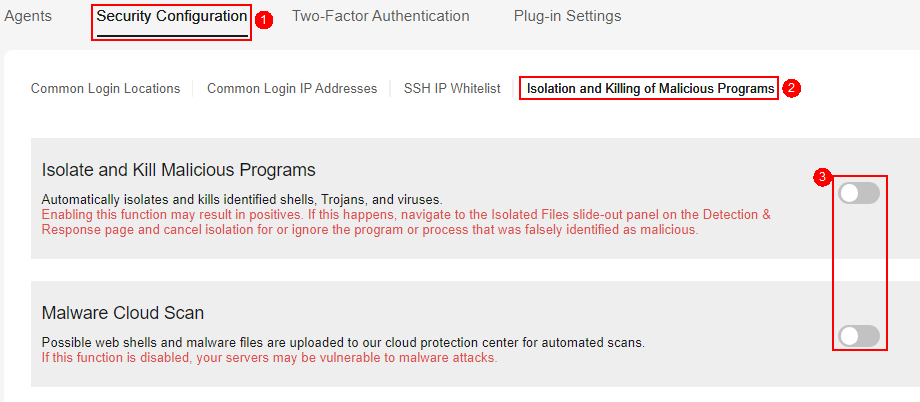Select the Security Configuration tab
Image resolution: width=920 pixels, height=402 pixels.
[171, 16]
